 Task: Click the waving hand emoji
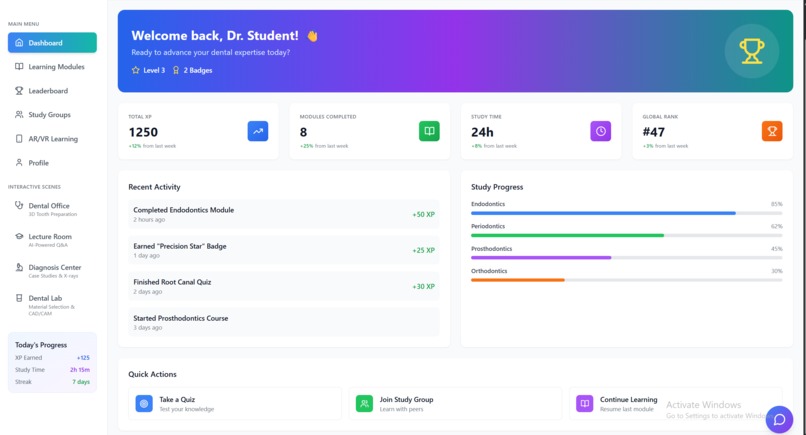(313, 36)
